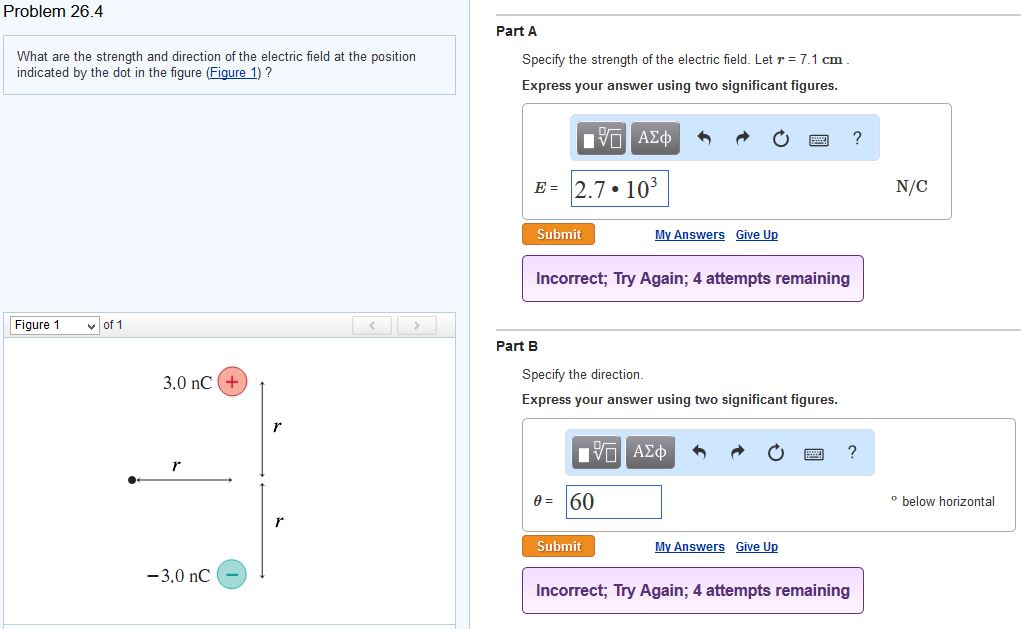Screen dimensions: 1021x629
Task: Open the Figure 1 selector dropdown
Action: click(55, 325)
